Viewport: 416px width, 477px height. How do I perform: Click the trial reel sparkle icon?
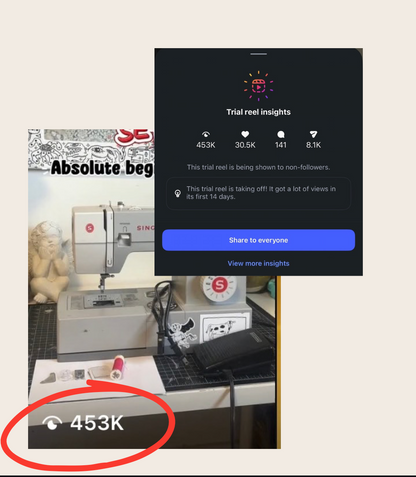(x=258, y=86)
